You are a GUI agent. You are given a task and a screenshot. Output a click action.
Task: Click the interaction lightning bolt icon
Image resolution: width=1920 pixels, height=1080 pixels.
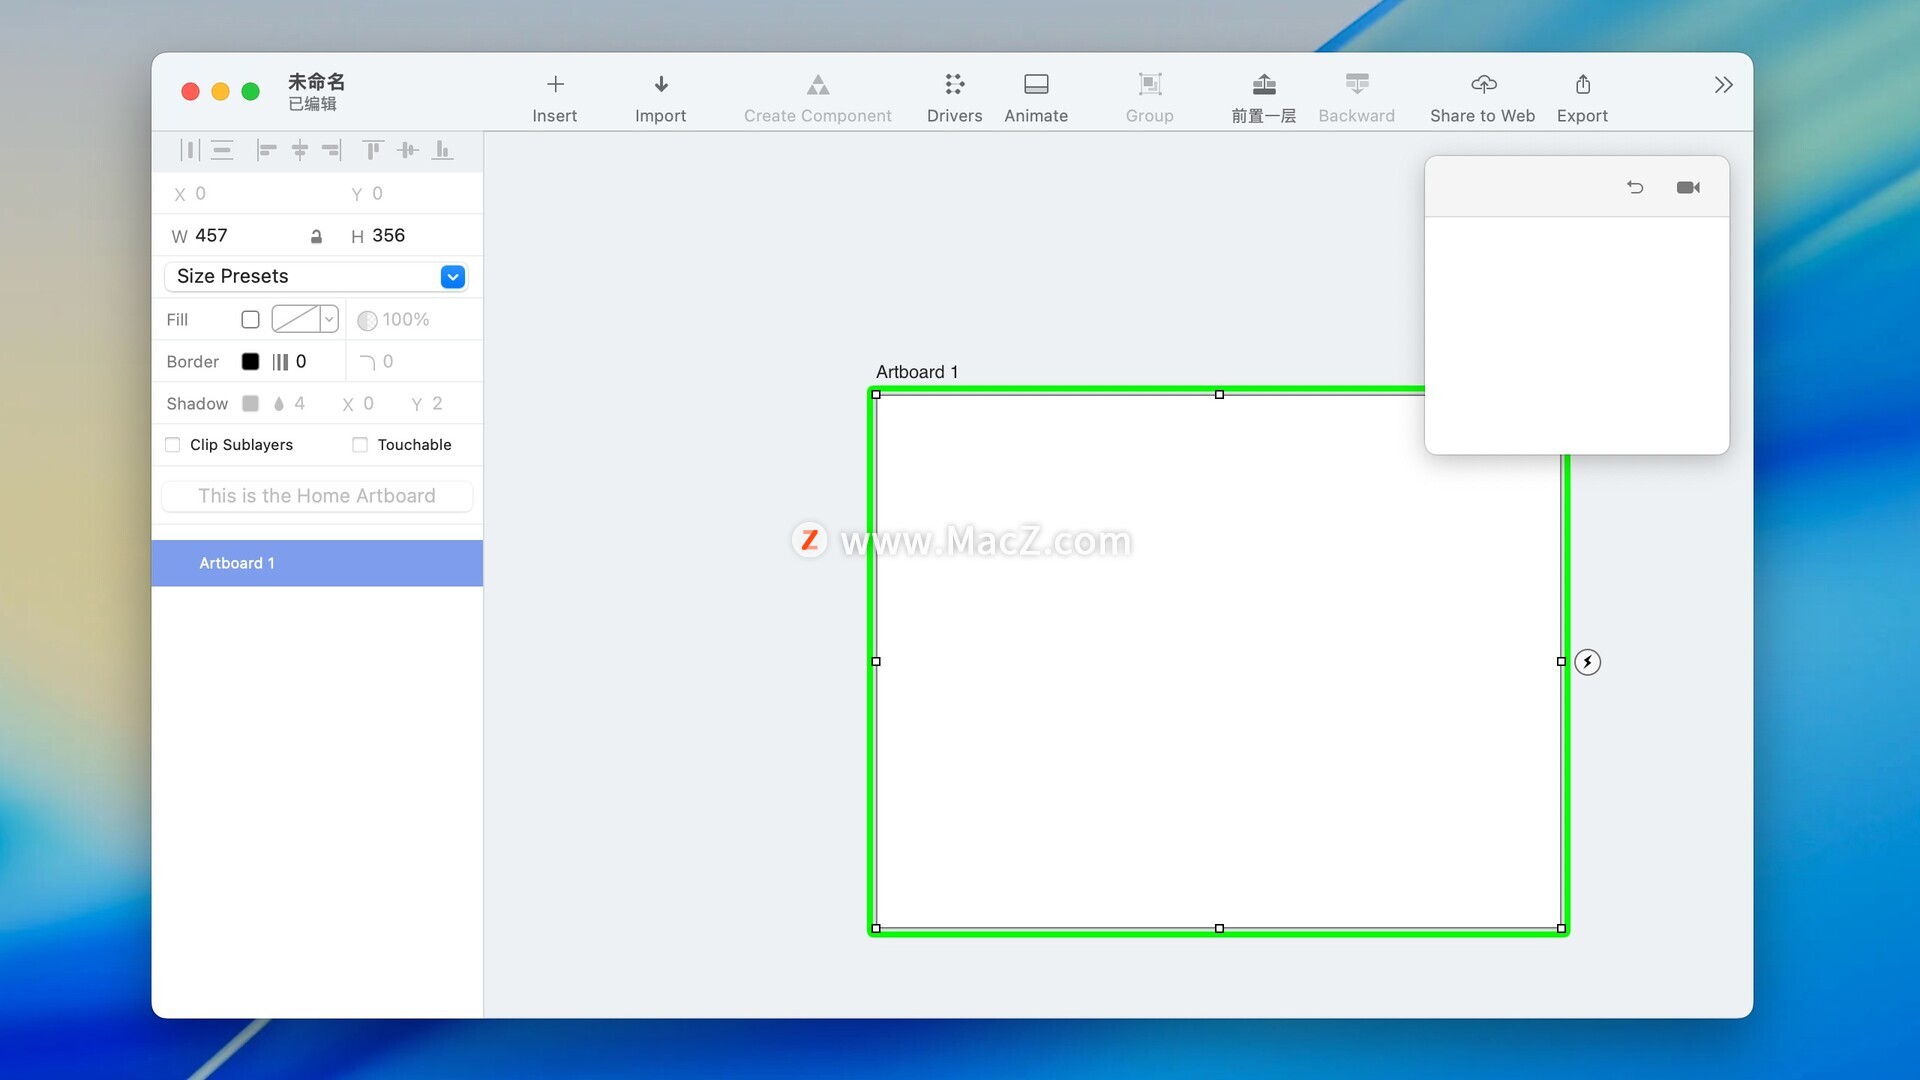click(1587, 662)
